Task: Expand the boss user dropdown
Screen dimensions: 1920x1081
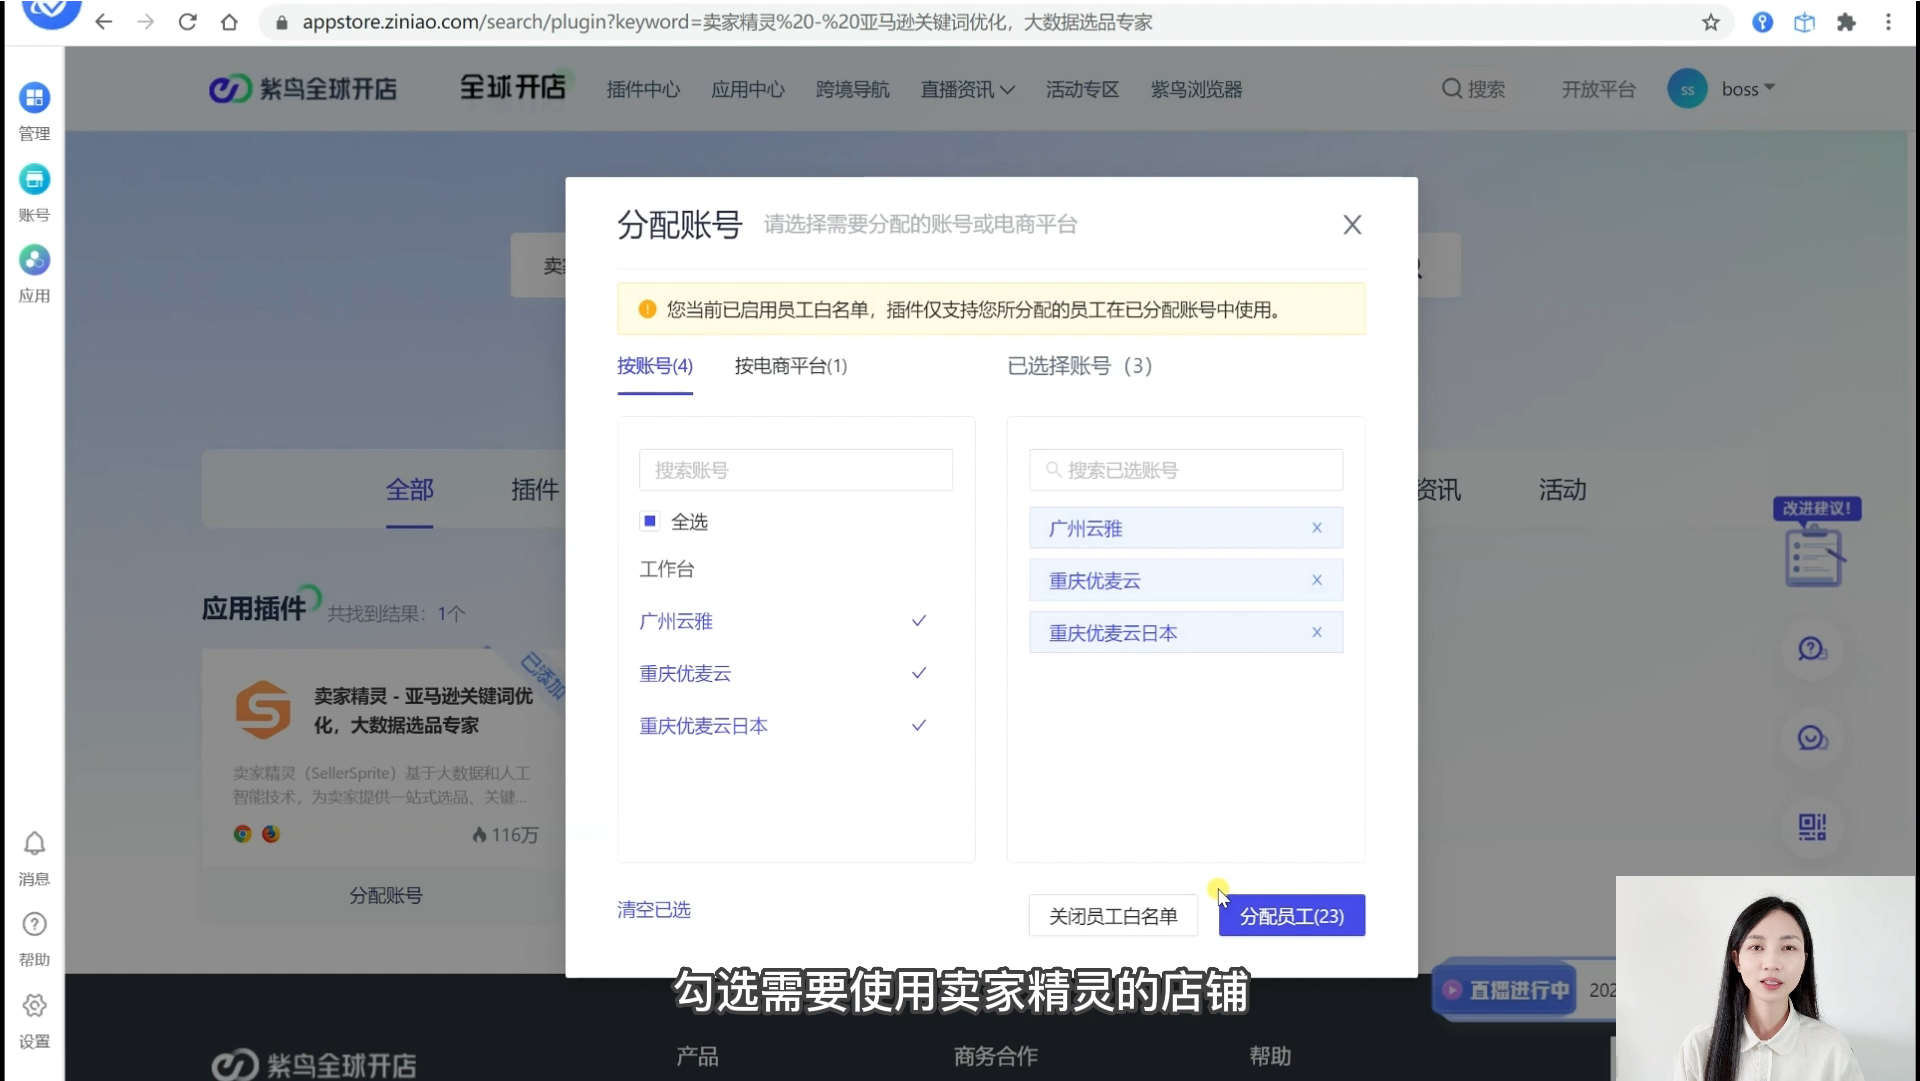Action: point(1748,89)
